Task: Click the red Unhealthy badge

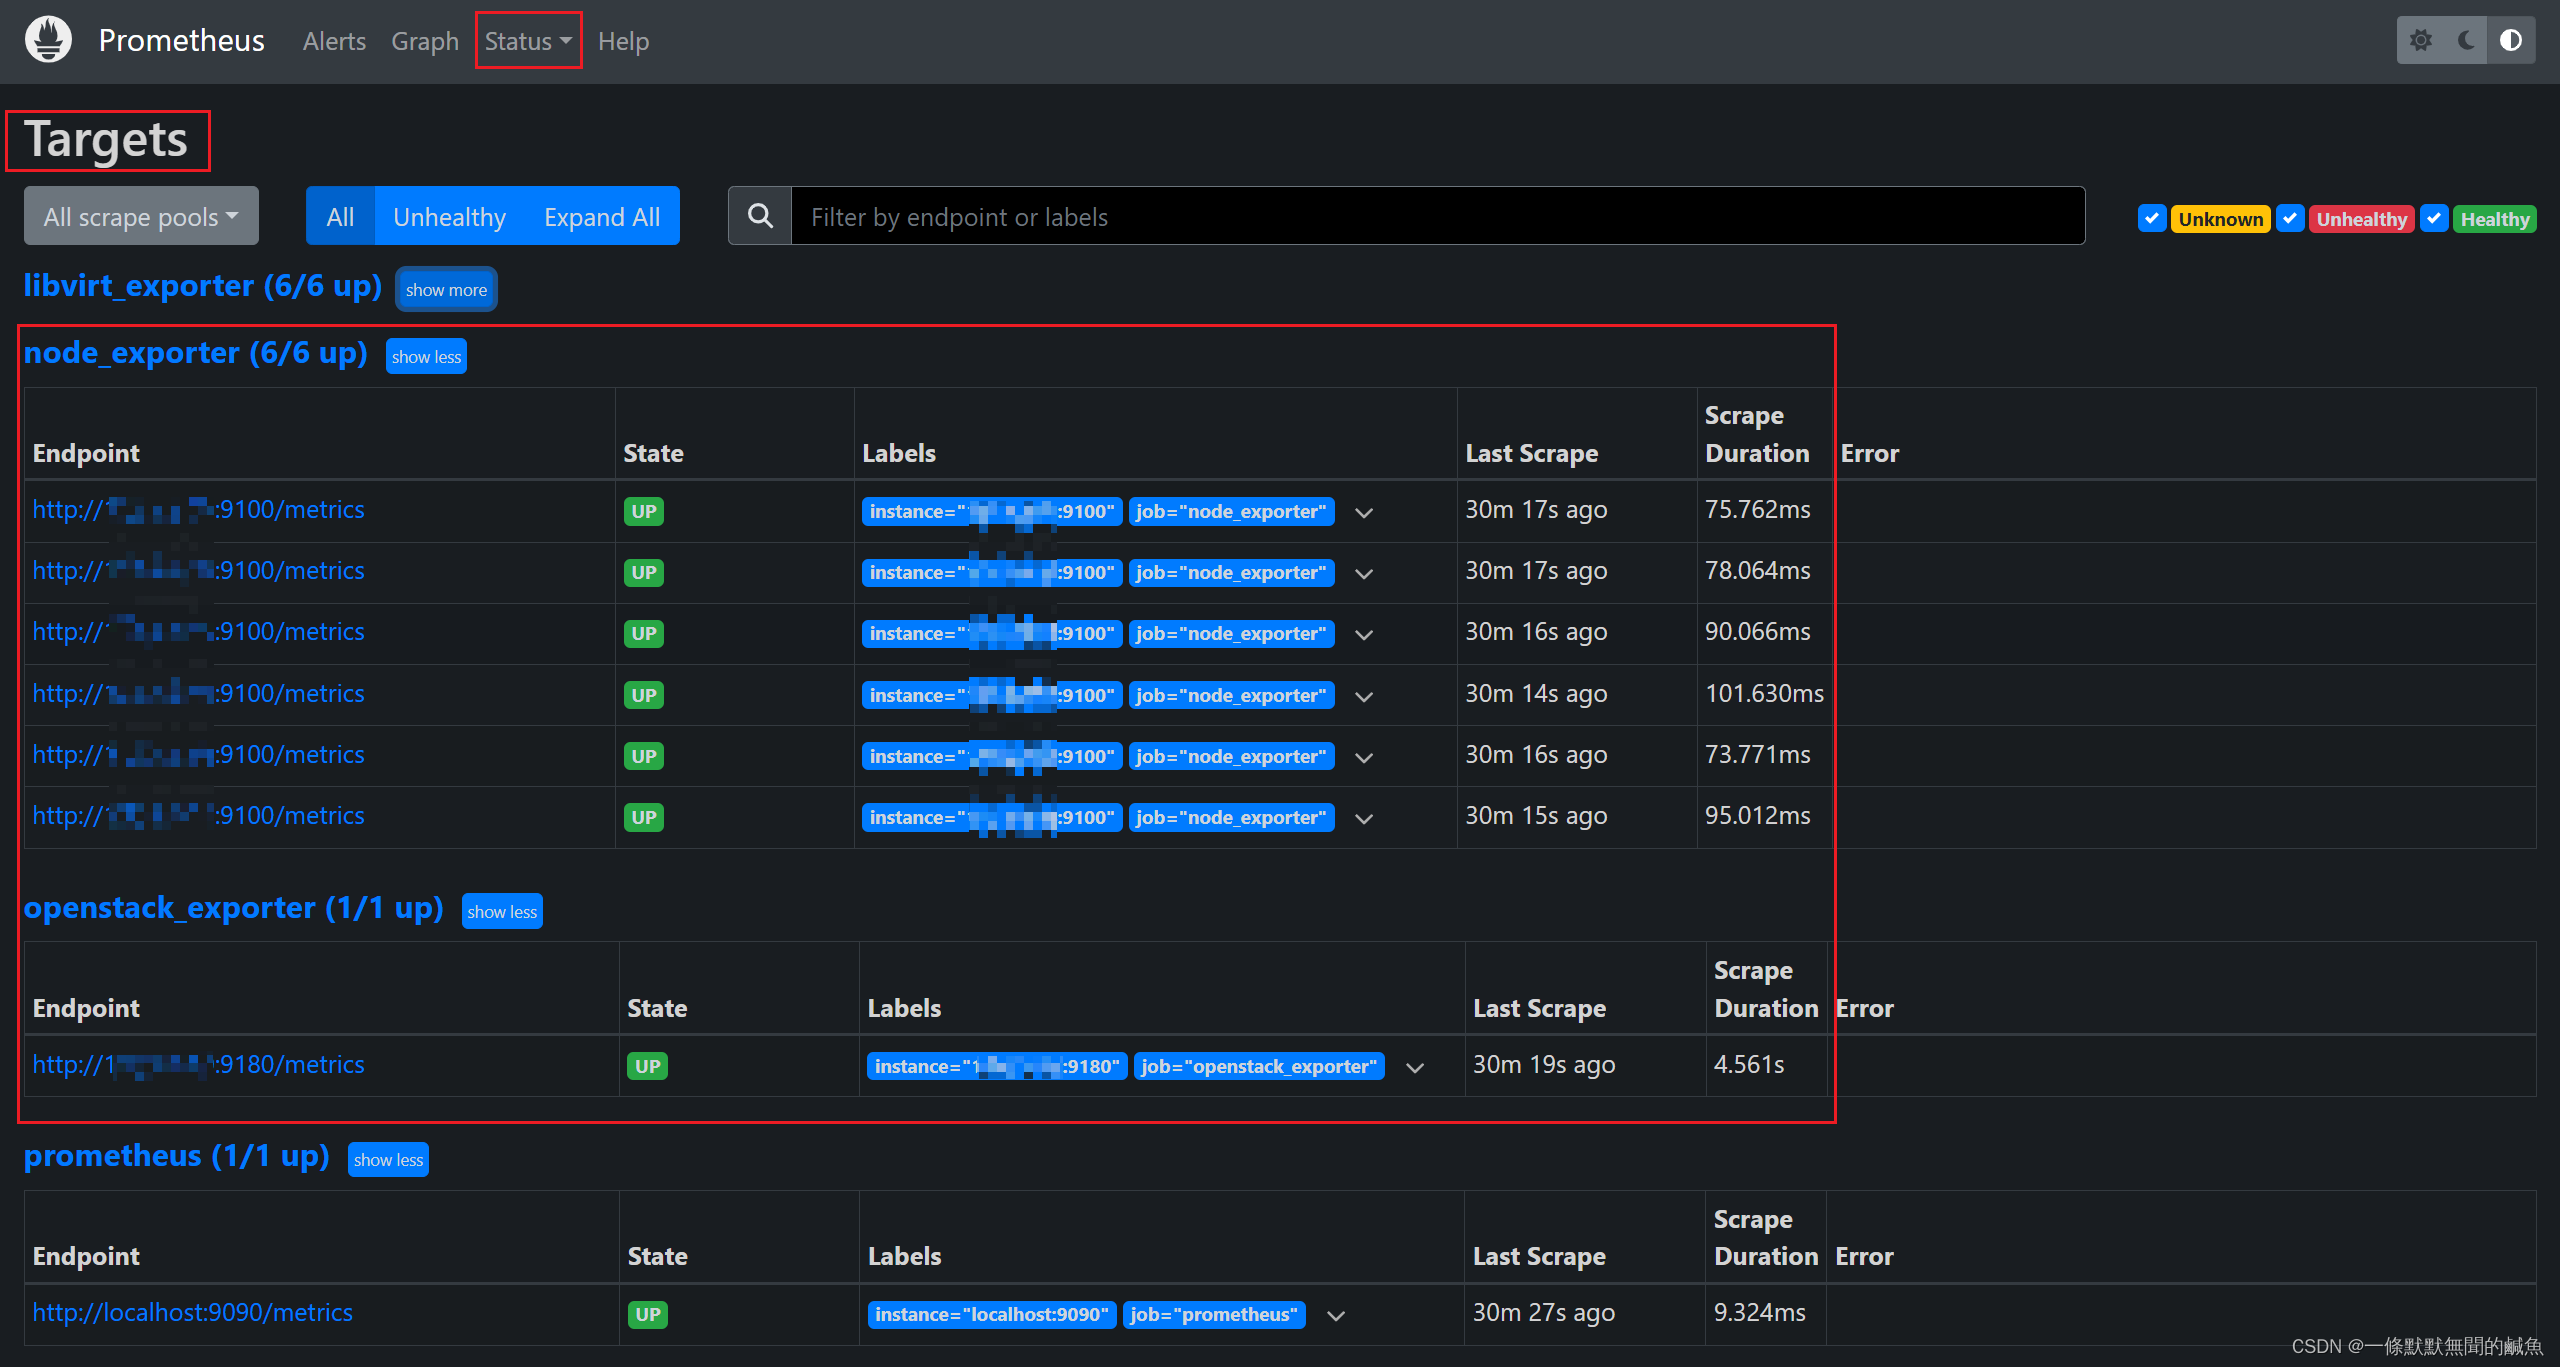Action: pos(2362,219)
